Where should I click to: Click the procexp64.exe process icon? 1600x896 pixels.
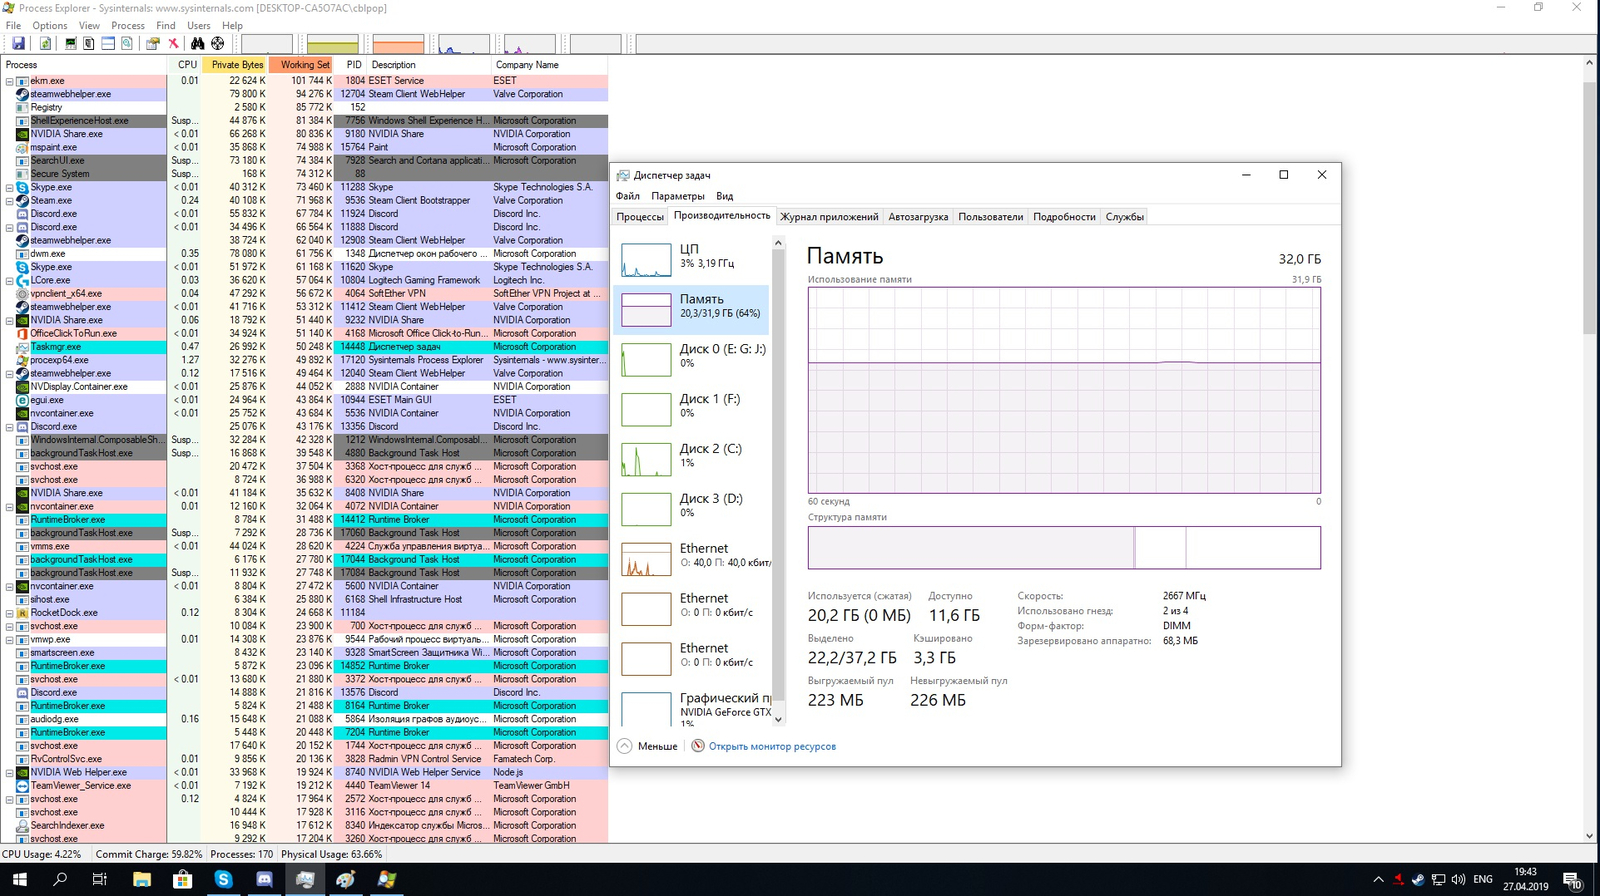click(22, 360)
